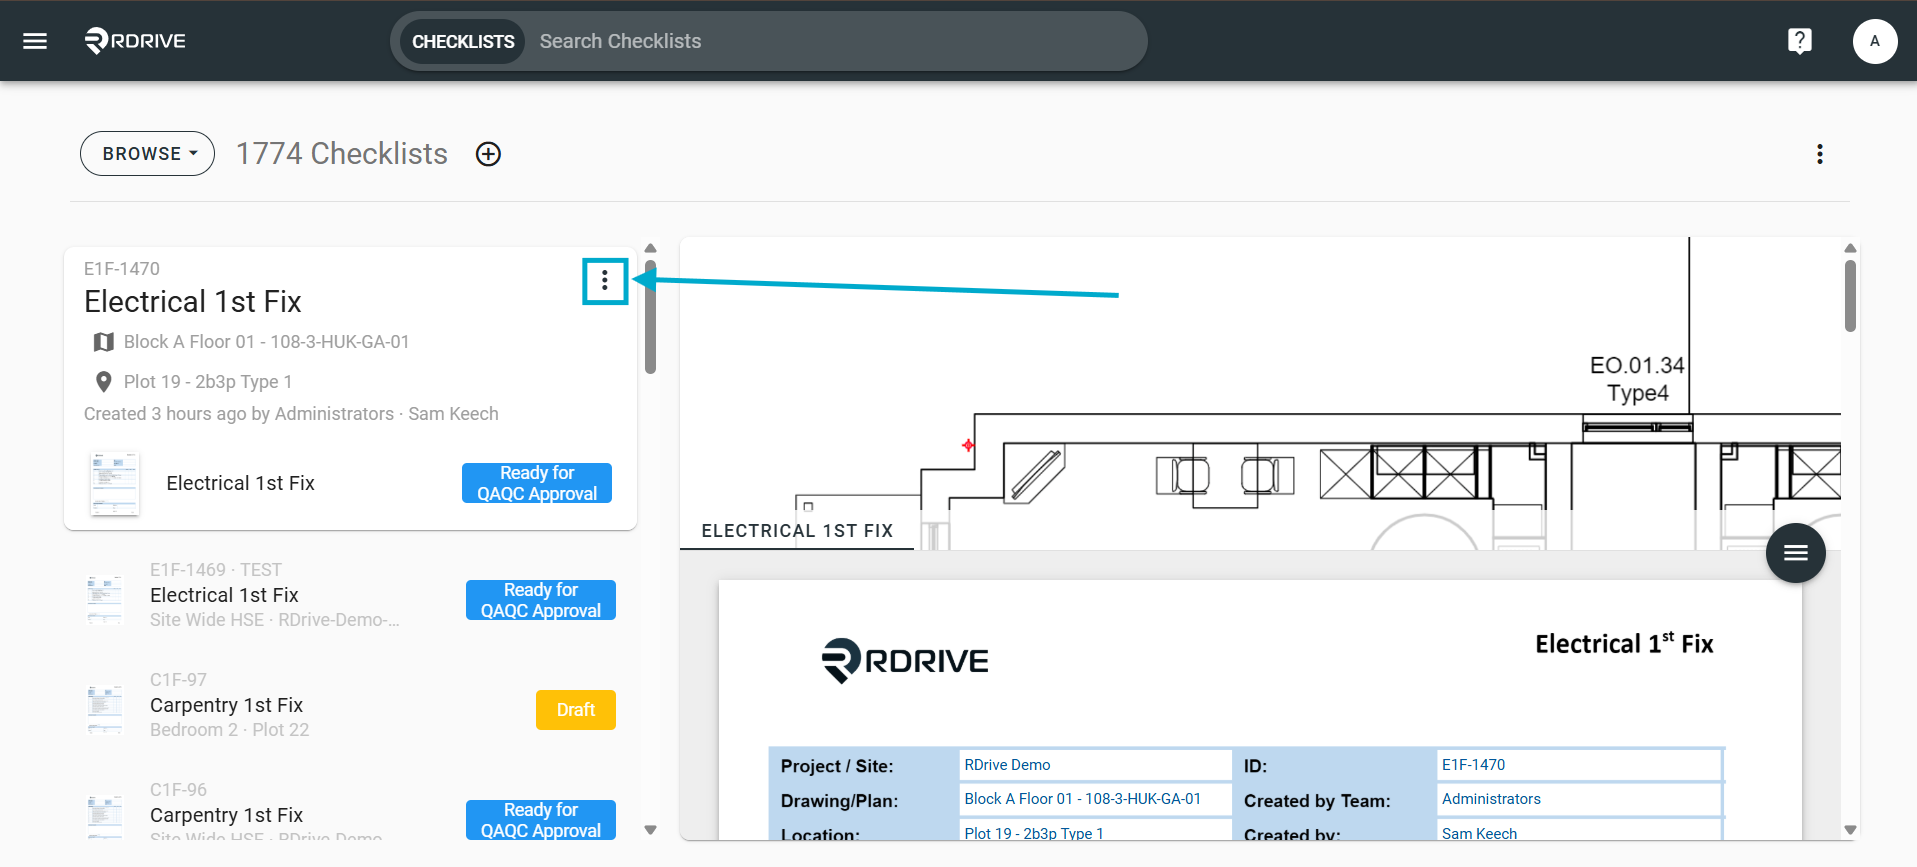Open the user avatar menu
Viewport: 1917px width, 867px height.
(x=1874, y=41)
